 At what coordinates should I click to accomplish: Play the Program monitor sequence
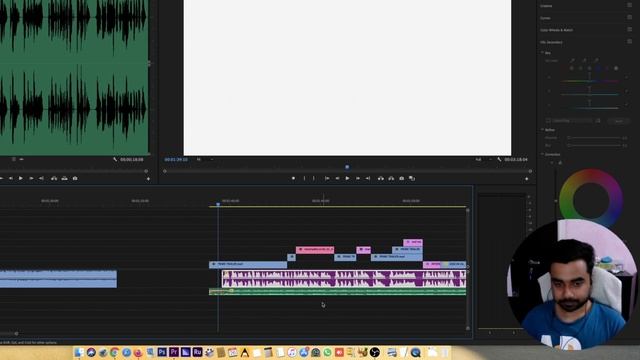coord(347,178)
